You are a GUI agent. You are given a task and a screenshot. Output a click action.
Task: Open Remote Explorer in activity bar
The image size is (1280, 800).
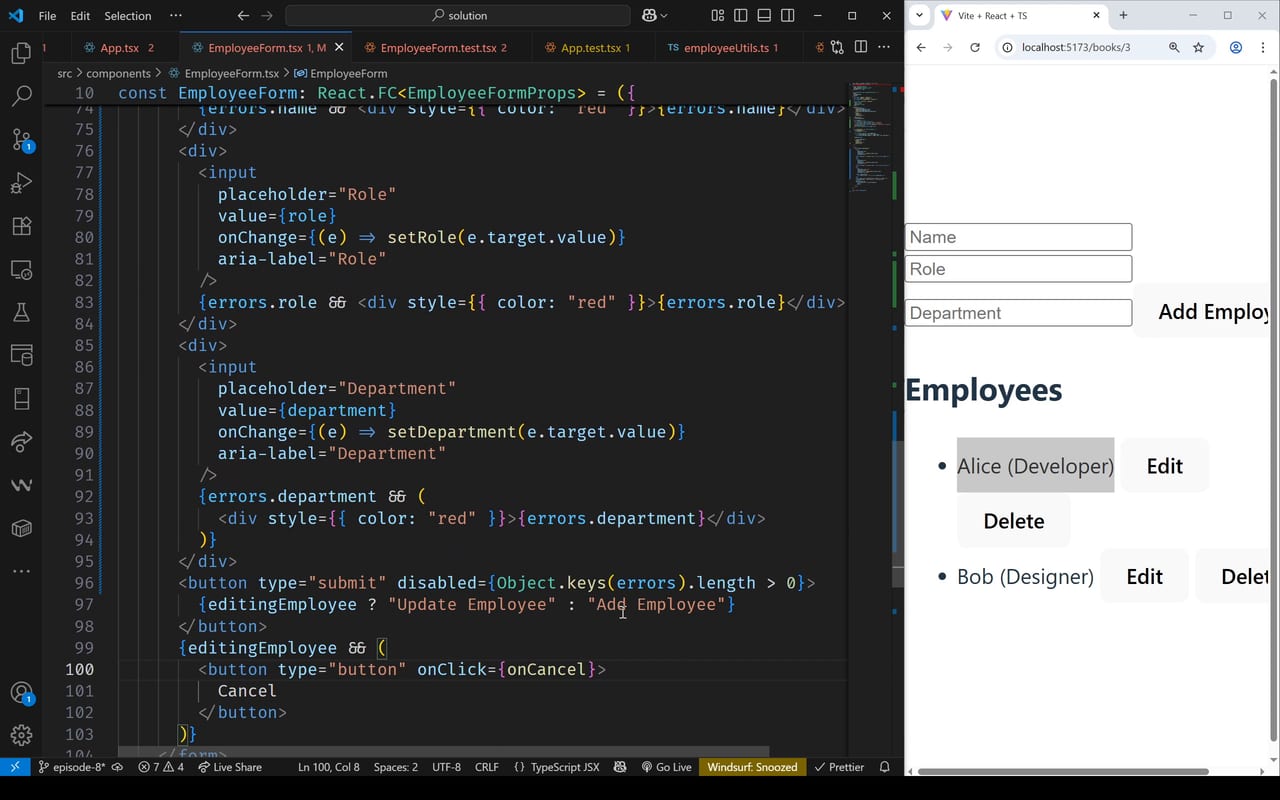[x=21, y=270]
